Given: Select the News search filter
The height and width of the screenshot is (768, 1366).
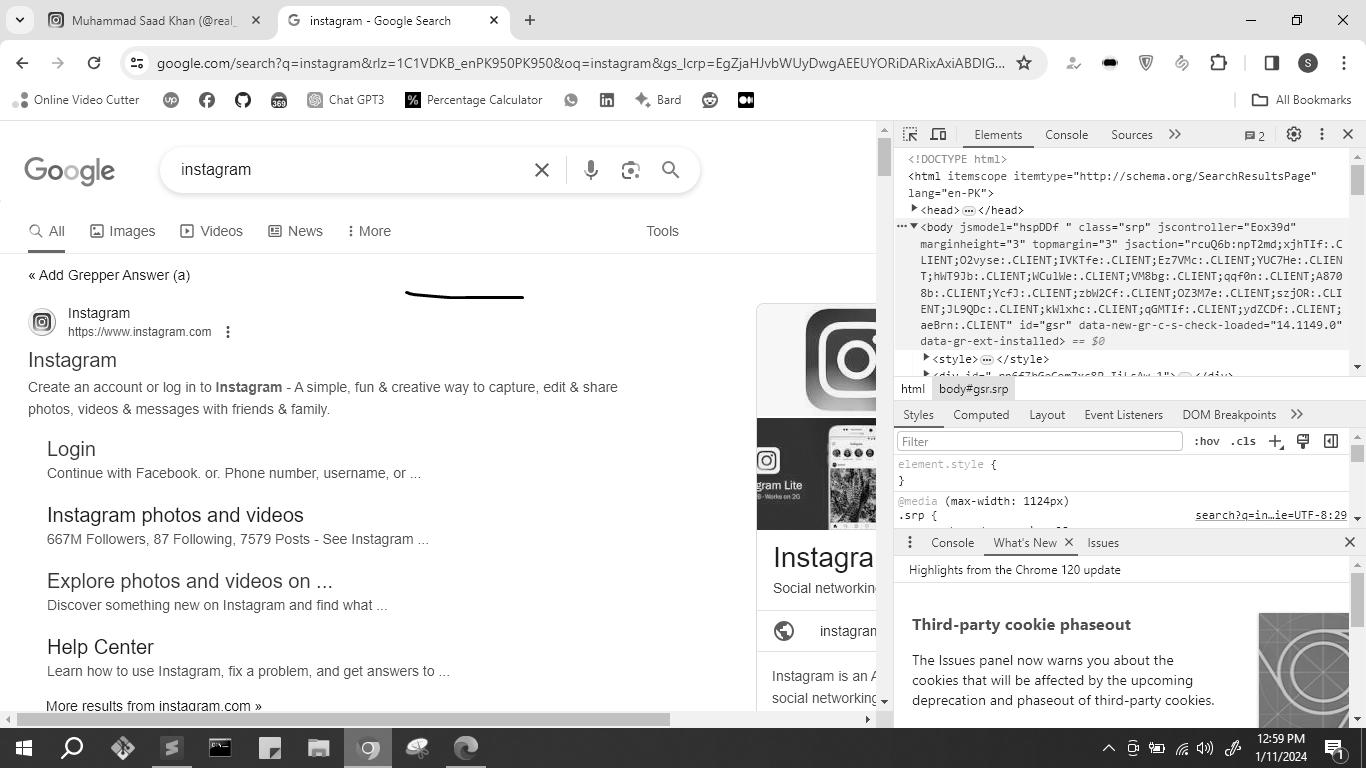Looking at the screenshot, I should point(295,231).
